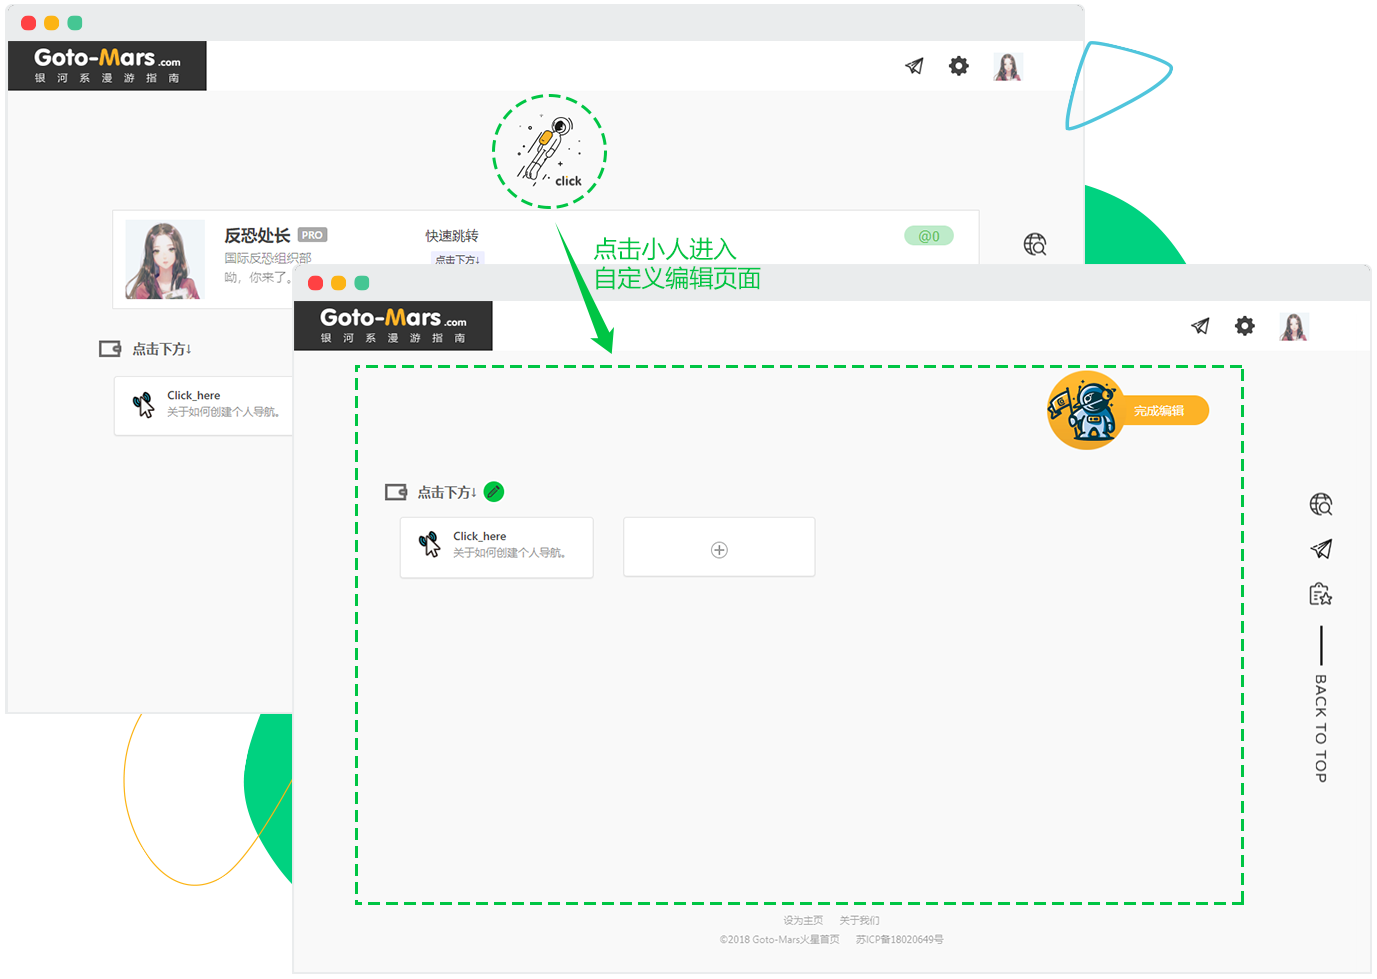Click the green @0 badge

pos(929,236)
